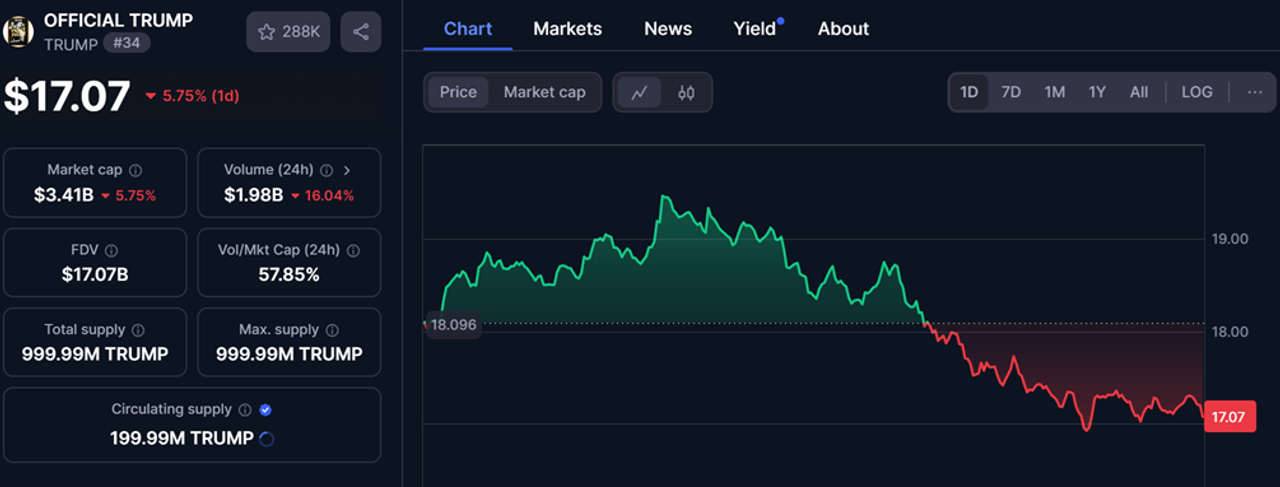1280x487 pixels.
Task: Open the Chart tab
Action: point(468,28)
